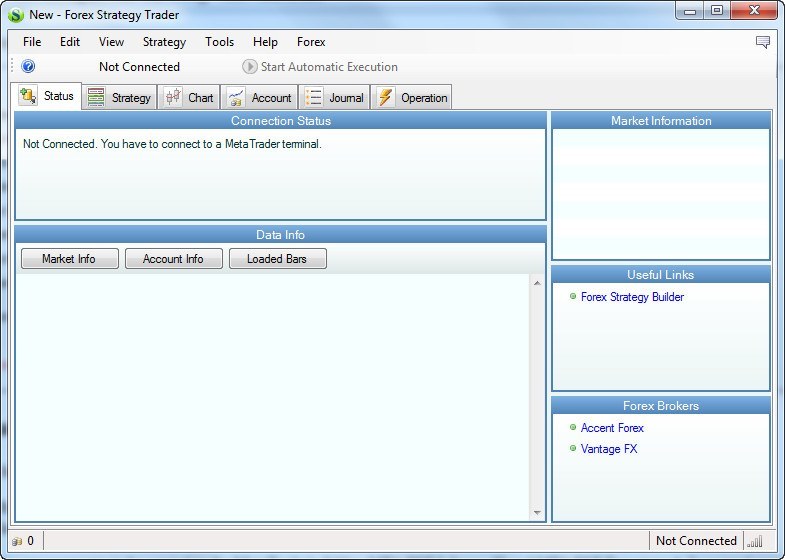Switch to the Operation tab
The image size is (785, 560).
point(412,97)
